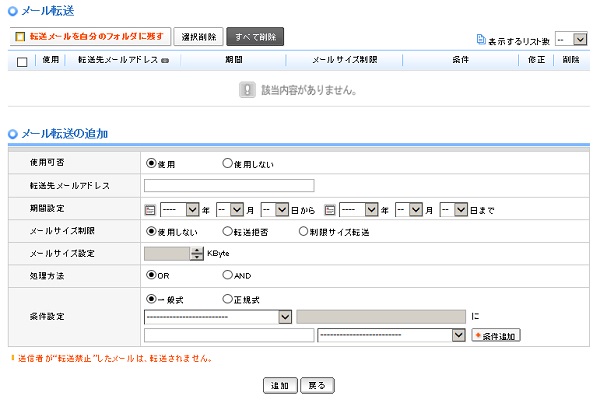
Task: Open the 表示するリスト数 dropdown
Action: [572, 38]
